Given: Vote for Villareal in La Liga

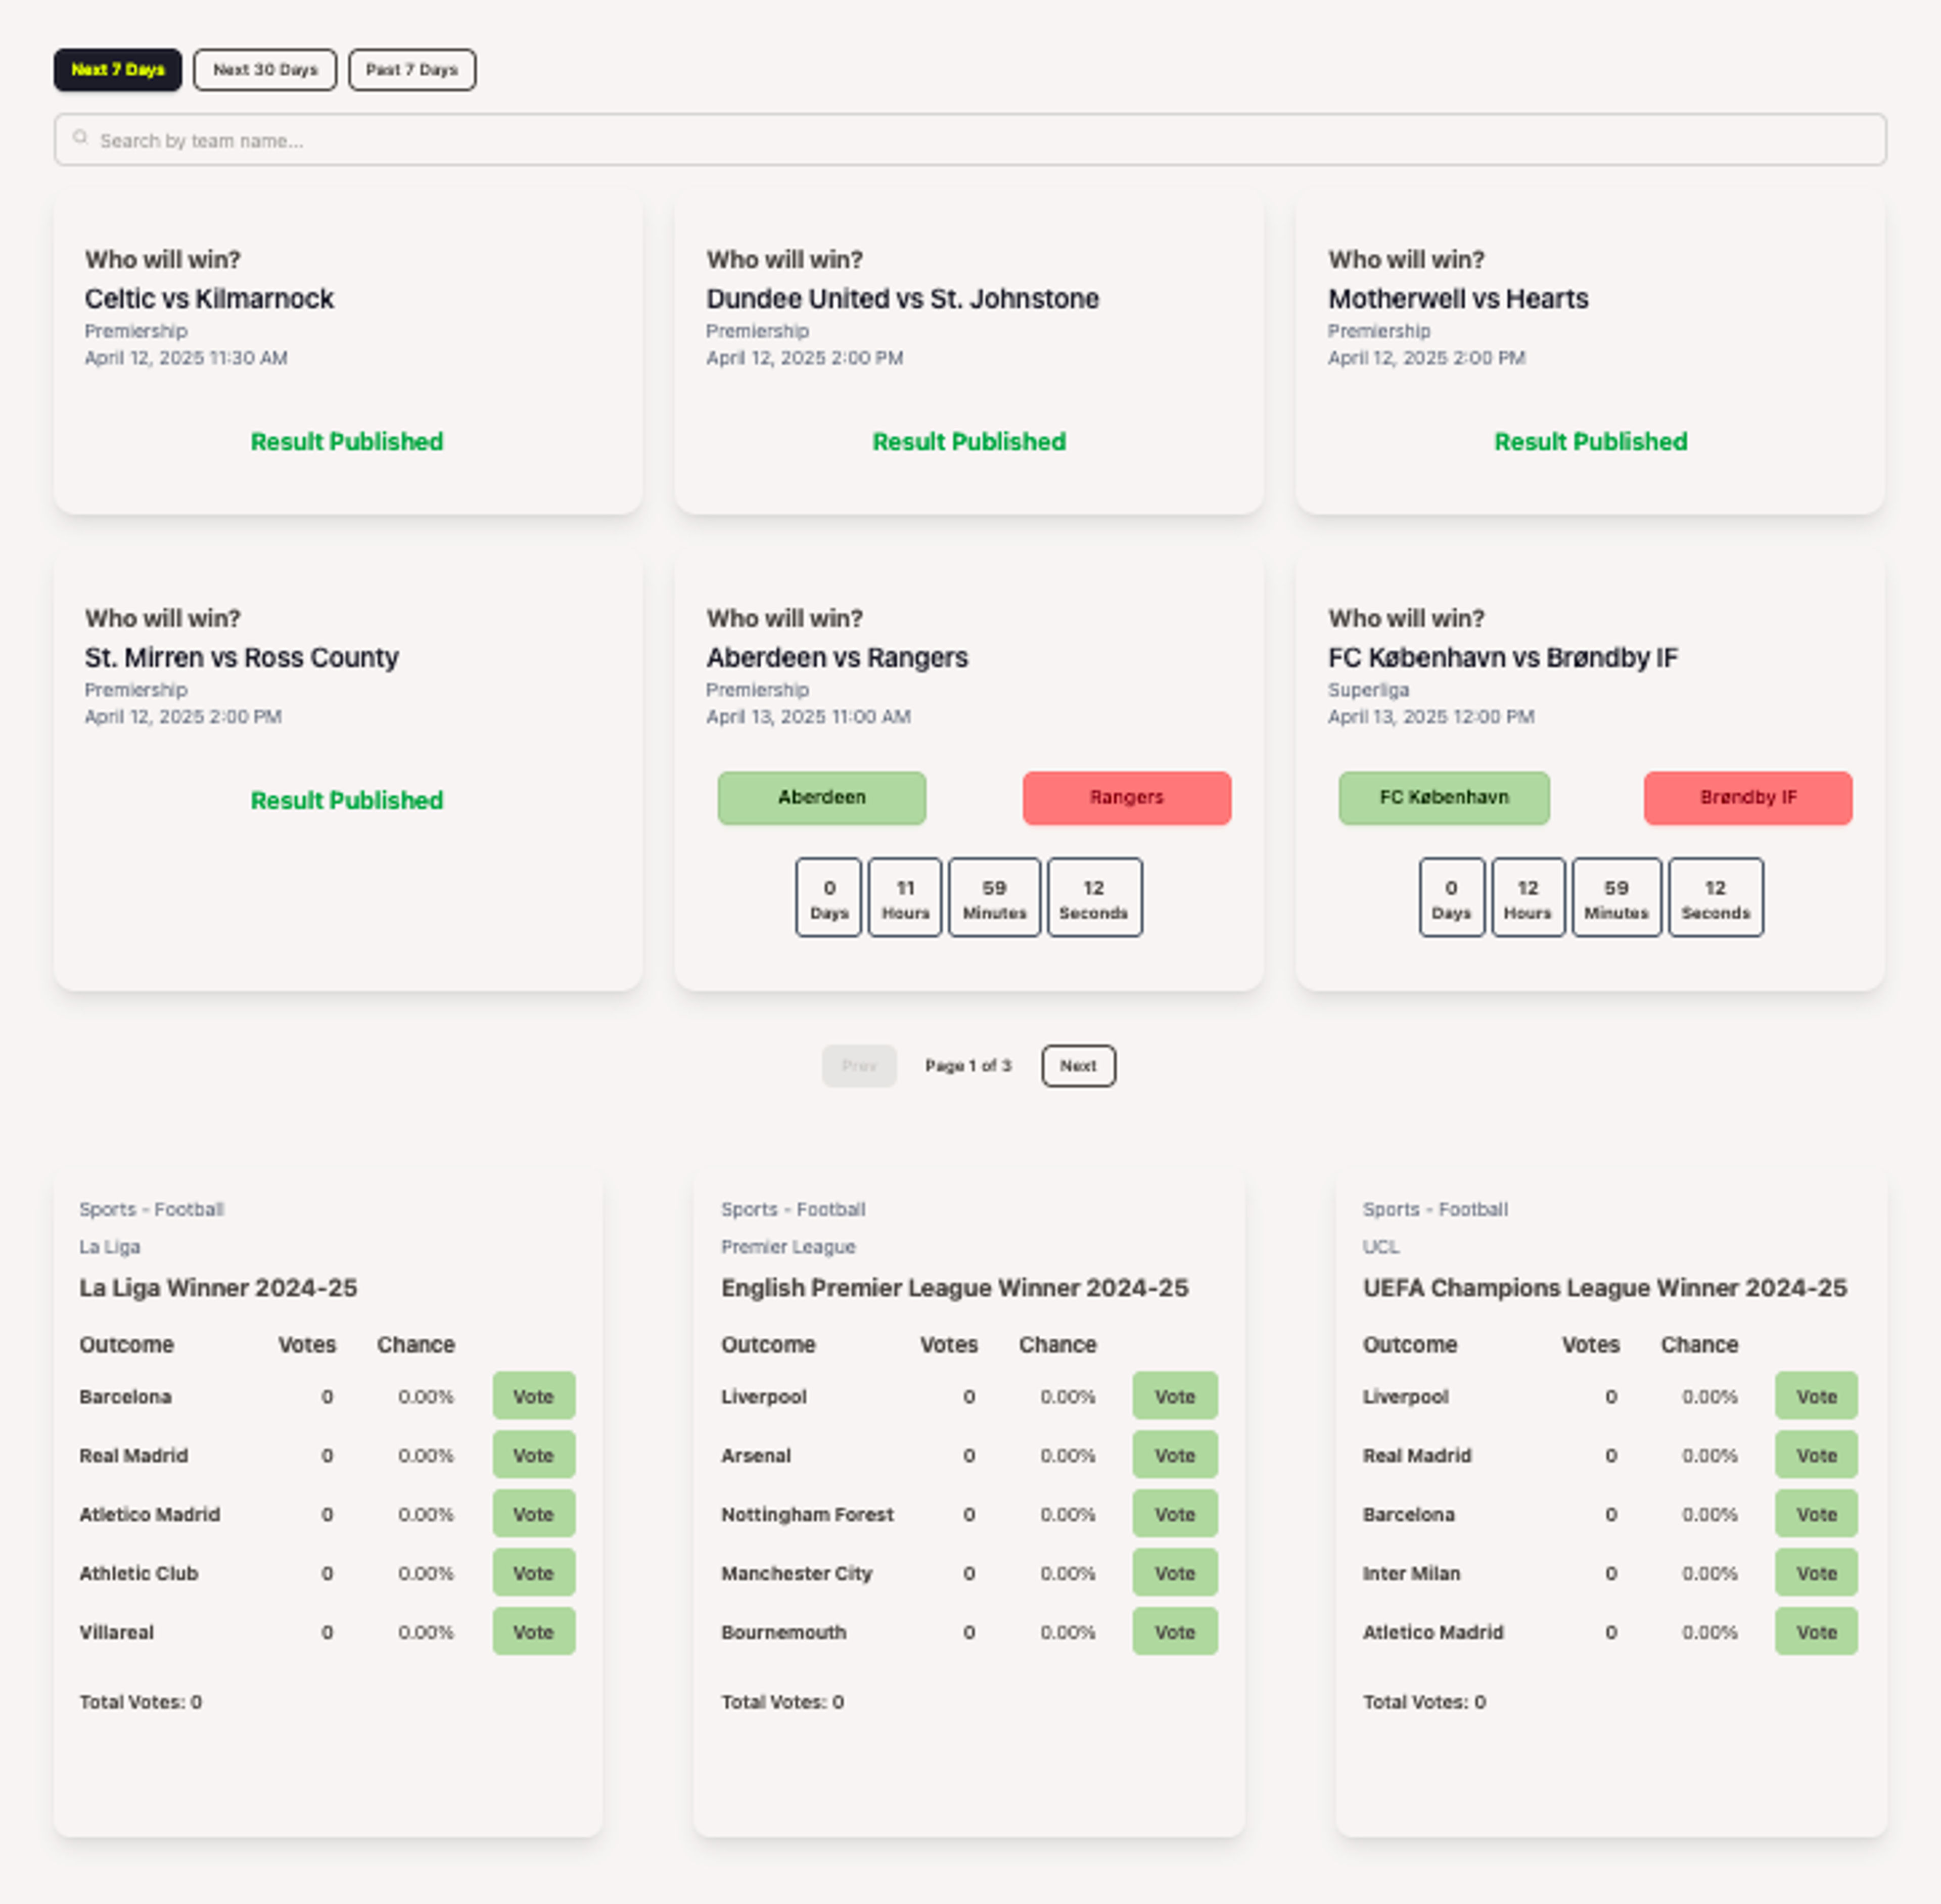Looking at the screenshot, I should (x=534, y=1632).
